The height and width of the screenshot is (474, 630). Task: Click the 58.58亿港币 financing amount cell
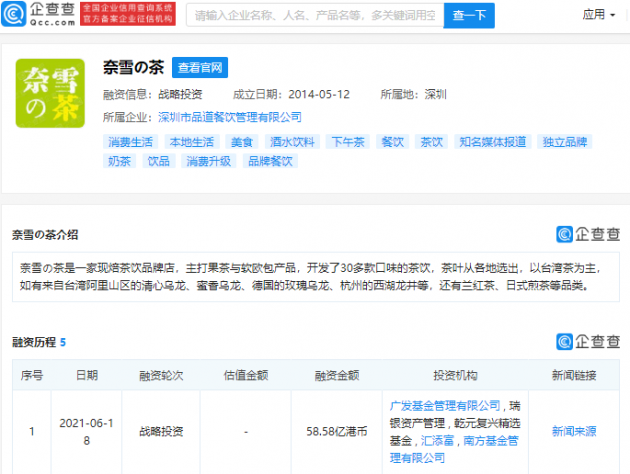337,431
